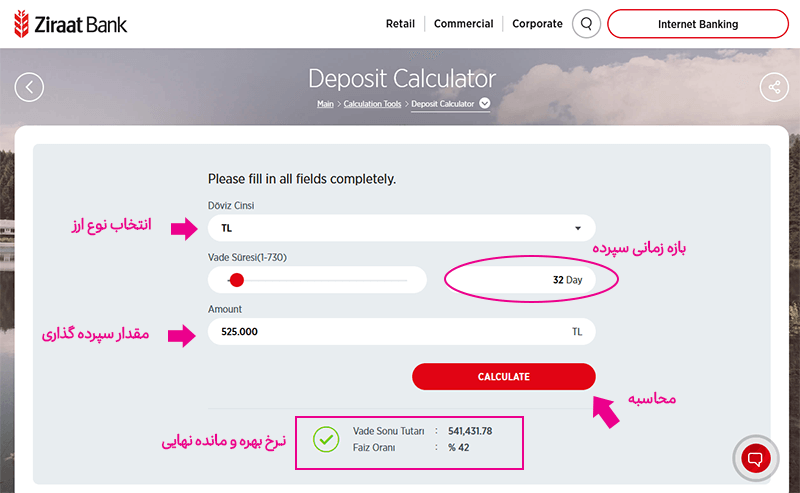Click the Vade Süresi slider handle
Viewport: 800px width, 493px height.
236,280
